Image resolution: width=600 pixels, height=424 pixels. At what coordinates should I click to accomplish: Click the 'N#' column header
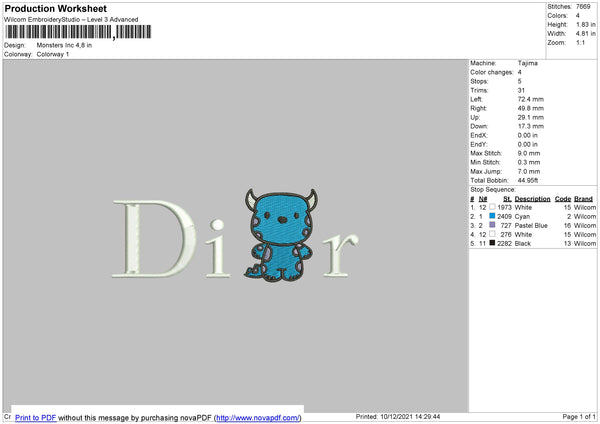(x=483, y=199)
